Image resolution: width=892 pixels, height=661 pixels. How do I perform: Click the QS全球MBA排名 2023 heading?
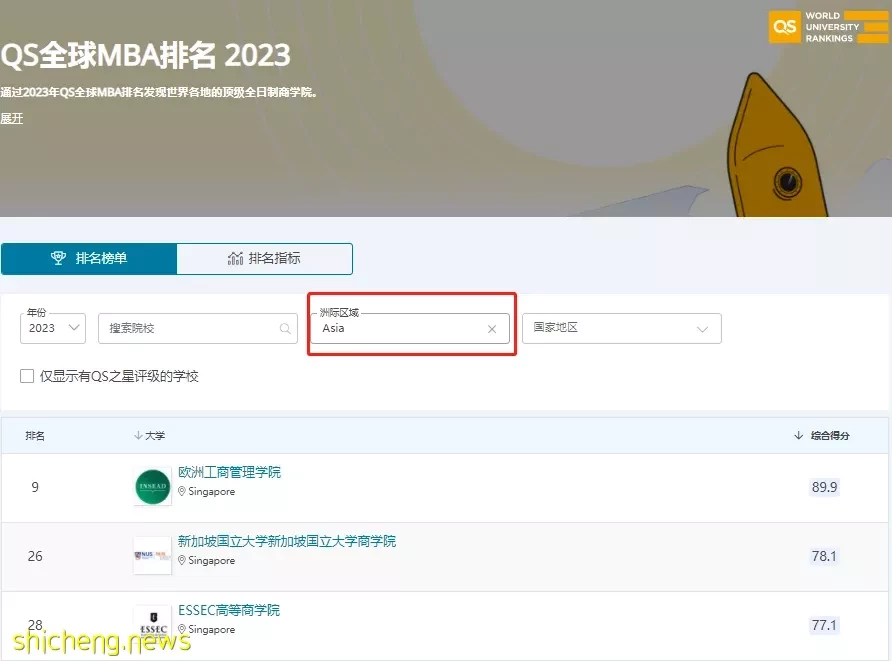[x=146, y=55]
